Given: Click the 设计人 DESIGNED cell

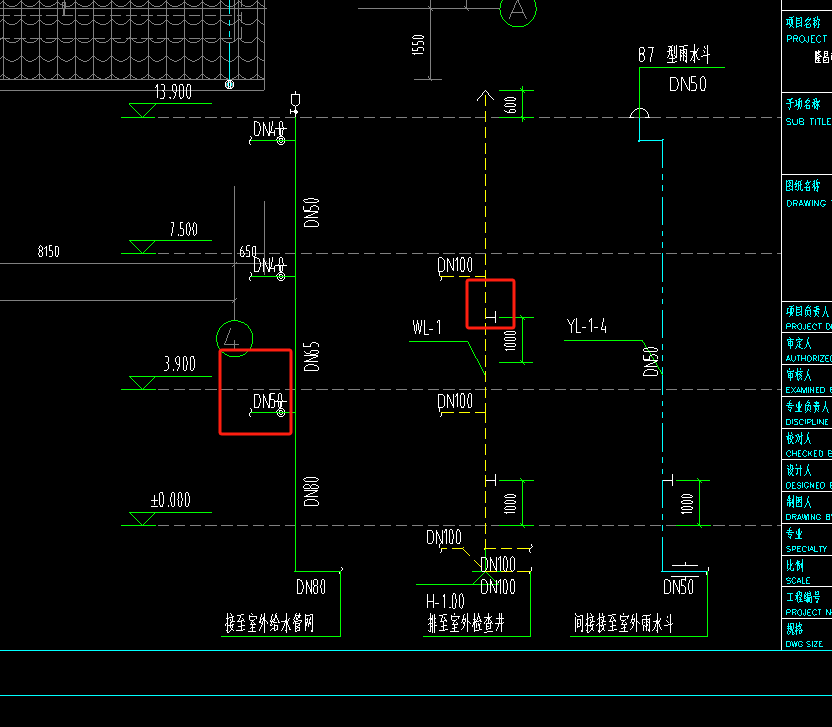Looking at the screenshot, I should [807, 475].
